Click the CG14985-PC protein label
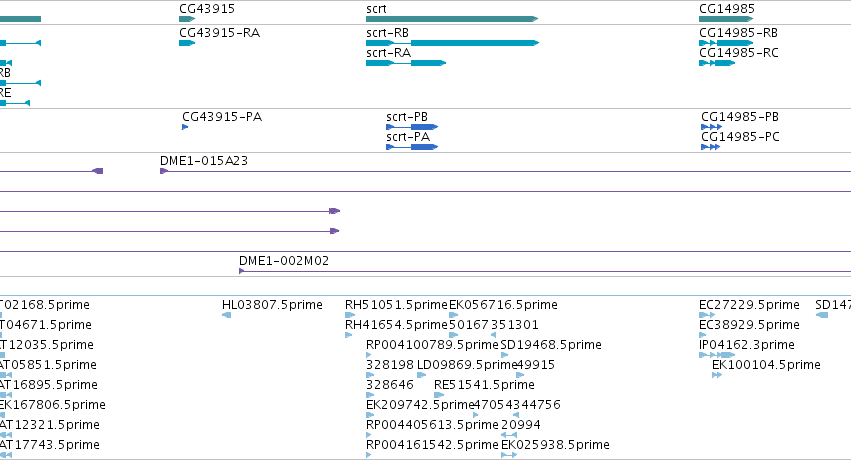 740,137
